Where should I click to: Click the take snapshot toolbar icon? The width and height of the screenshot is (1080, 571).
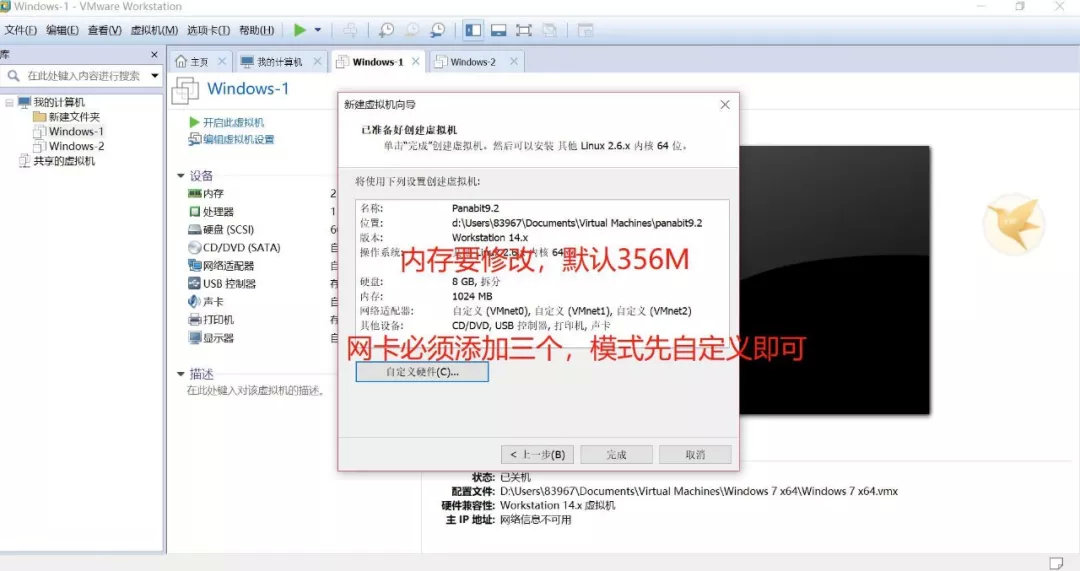pyautogui.click(x=386, y=30)
